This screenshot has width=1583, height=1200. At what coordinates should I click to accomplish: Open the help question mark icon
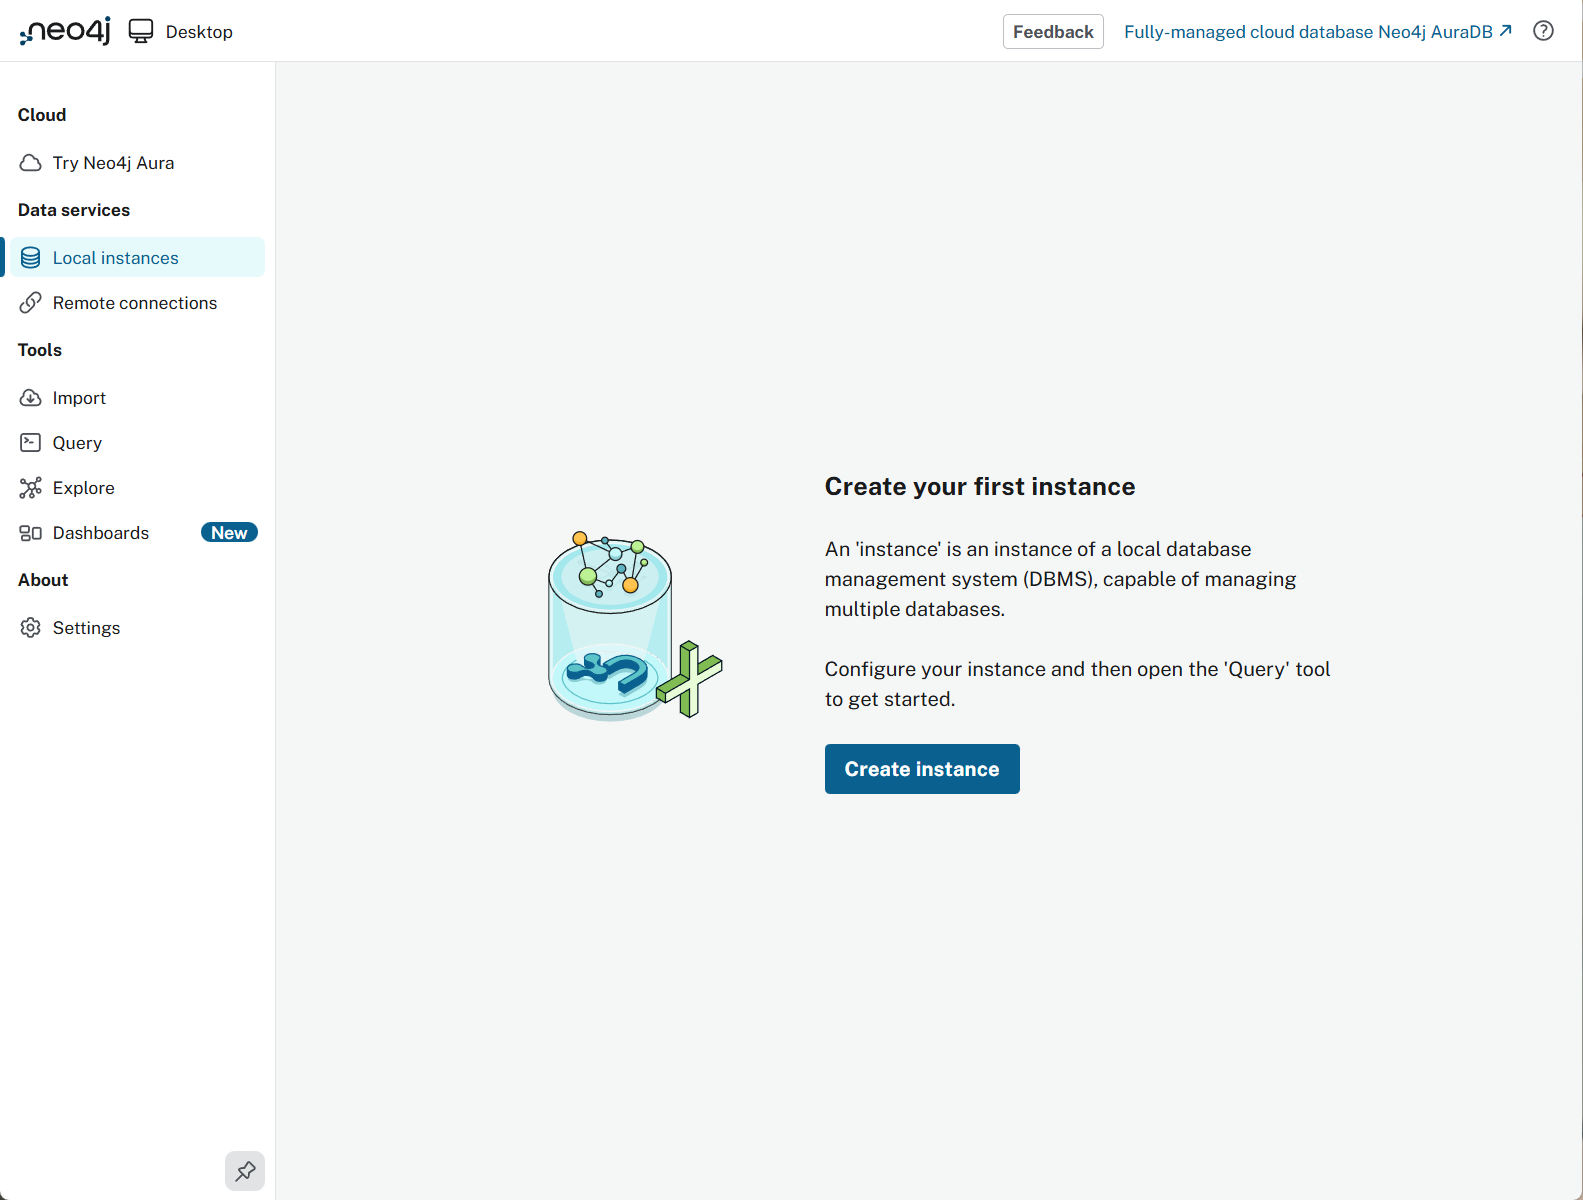coord(1543,31)
